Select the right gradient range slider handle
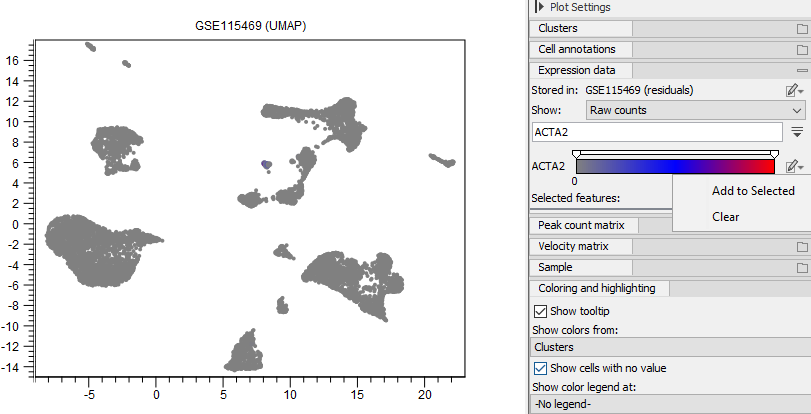This screenshot has height=414, width=811. click(774, 154)
